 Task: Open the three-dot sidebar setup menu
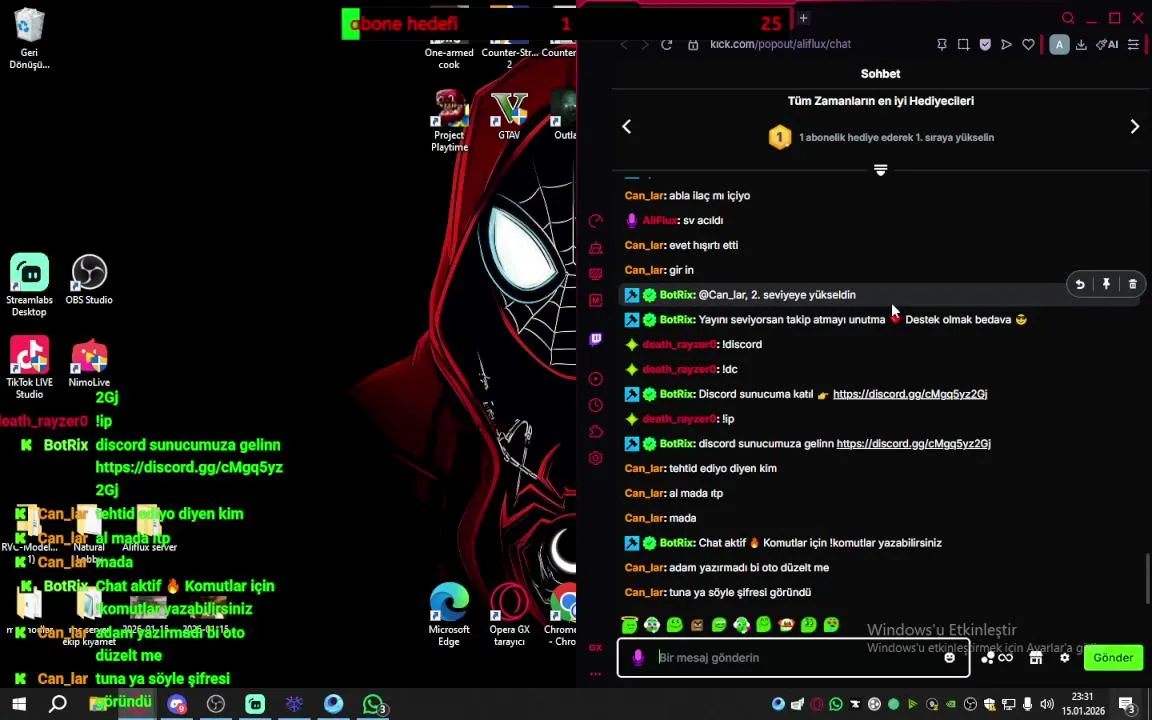(596, 674)
